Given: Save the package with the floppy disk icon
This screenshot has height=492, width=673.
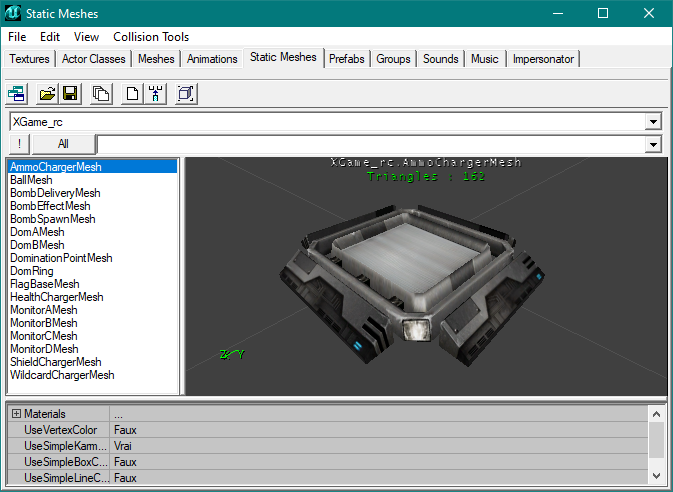Looking at the screenshot, I should click(70, 93).
